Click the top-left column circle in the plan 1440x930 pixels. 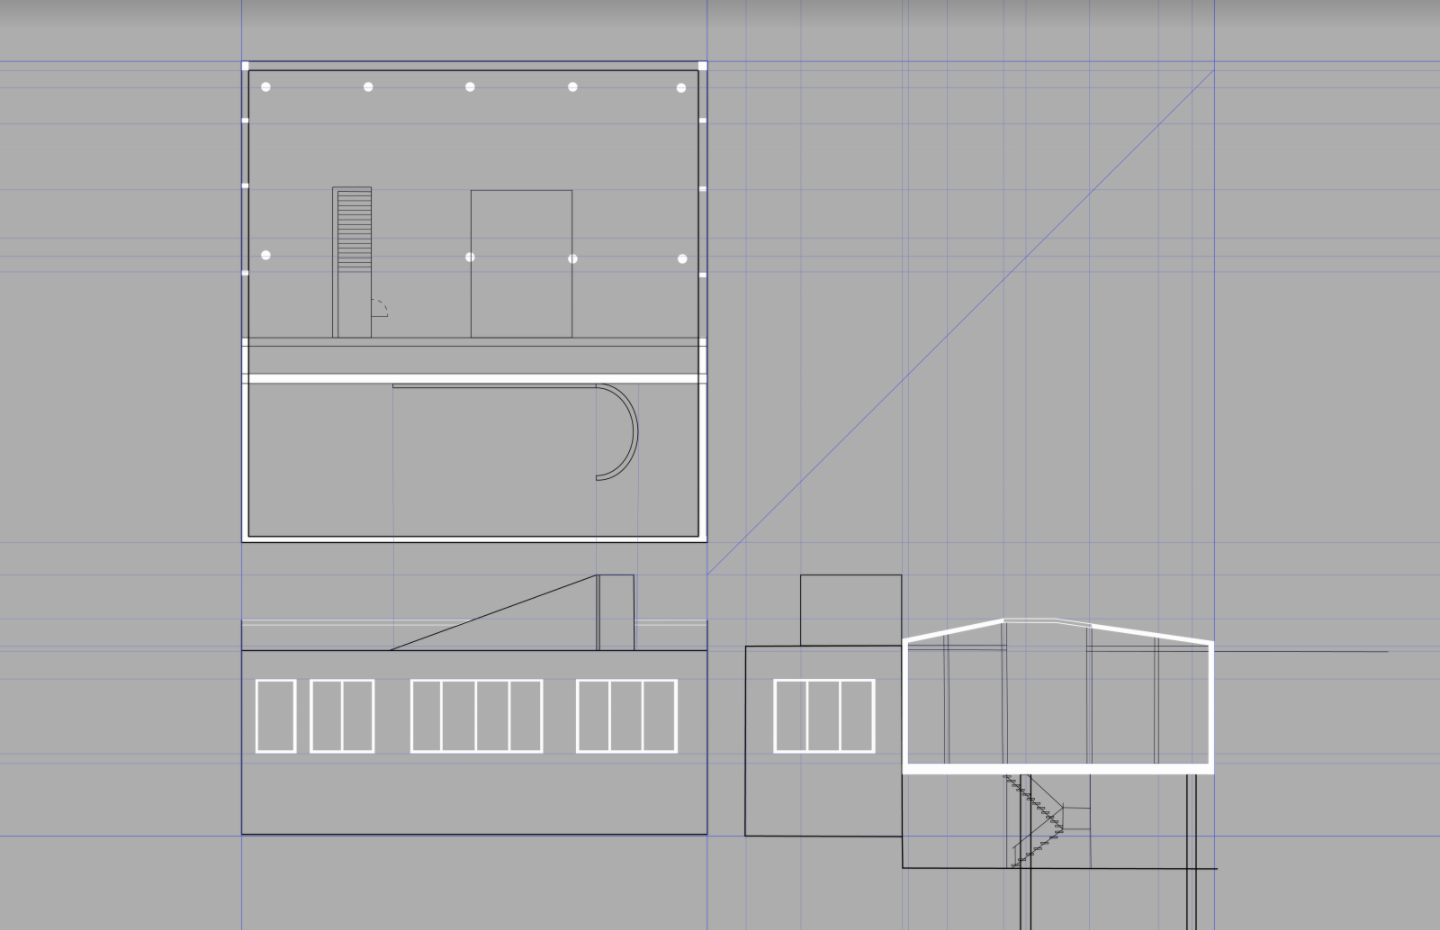266,87
